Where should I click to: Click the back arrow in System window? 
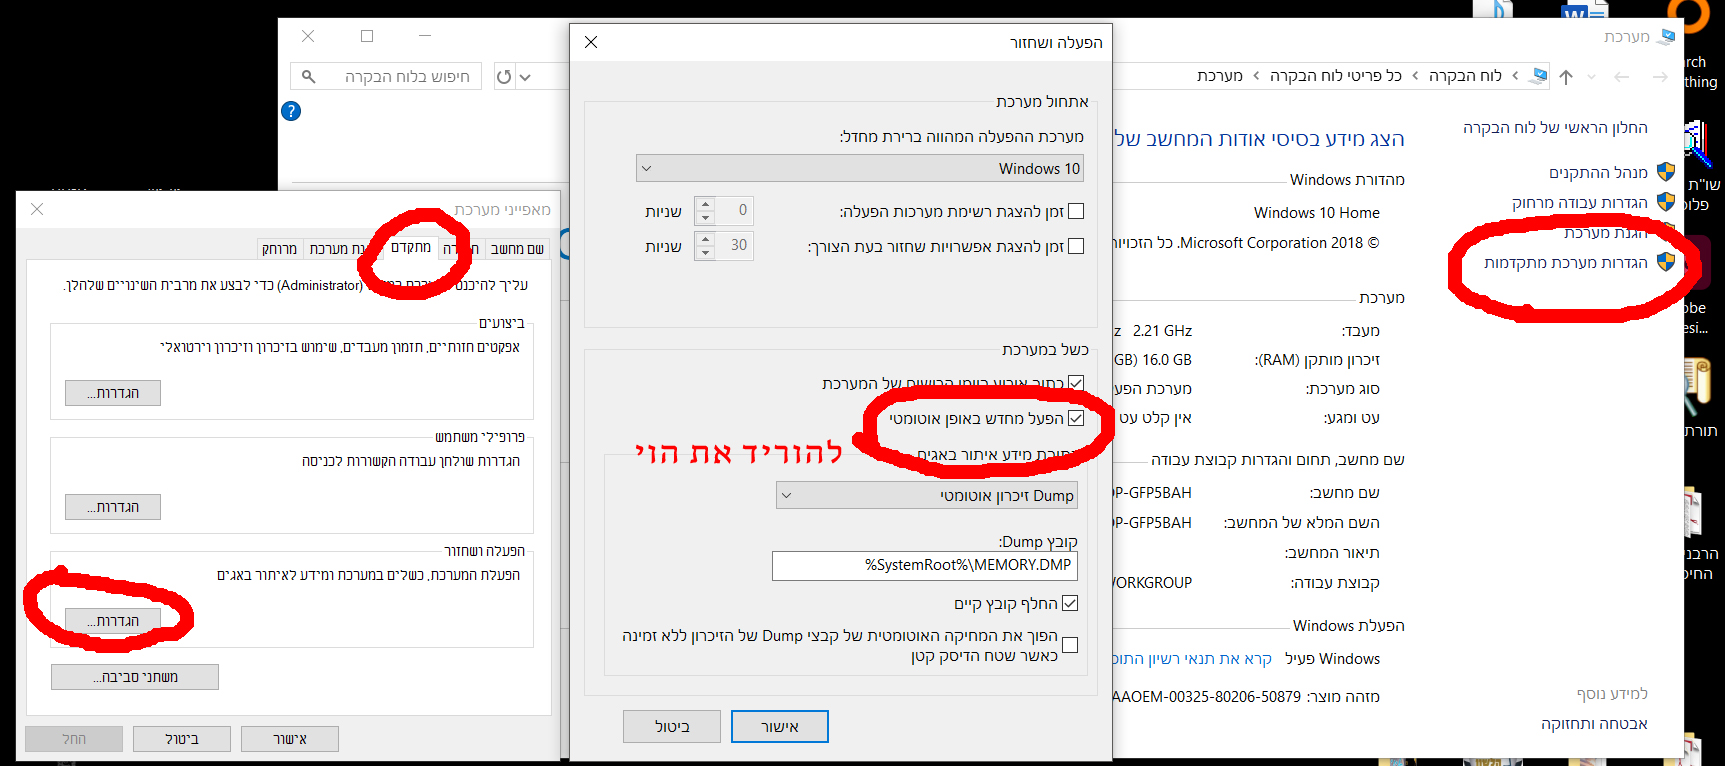tap(1622, 77)
